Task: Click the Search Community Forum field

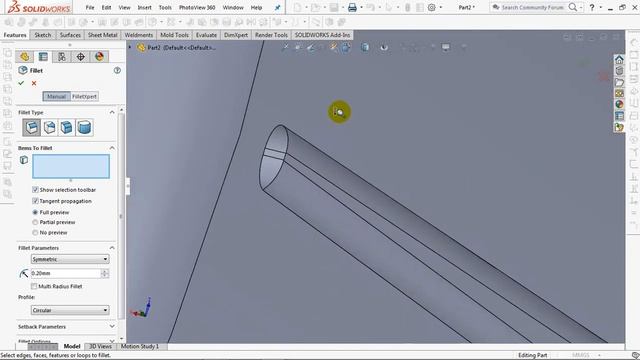Action: click(532, 7)
